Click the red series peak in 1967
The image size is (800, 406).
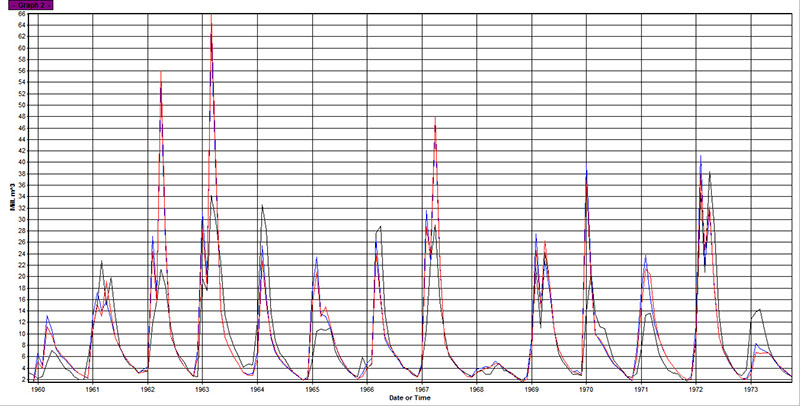[x=435, y=118]
